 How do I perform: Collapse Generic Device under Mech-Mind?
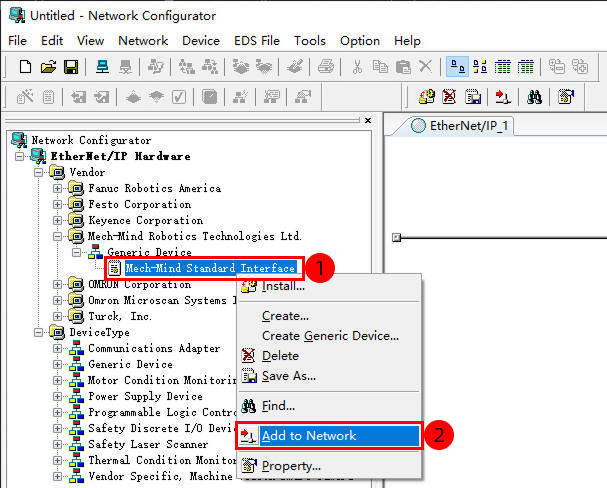[x=77, y=252]
